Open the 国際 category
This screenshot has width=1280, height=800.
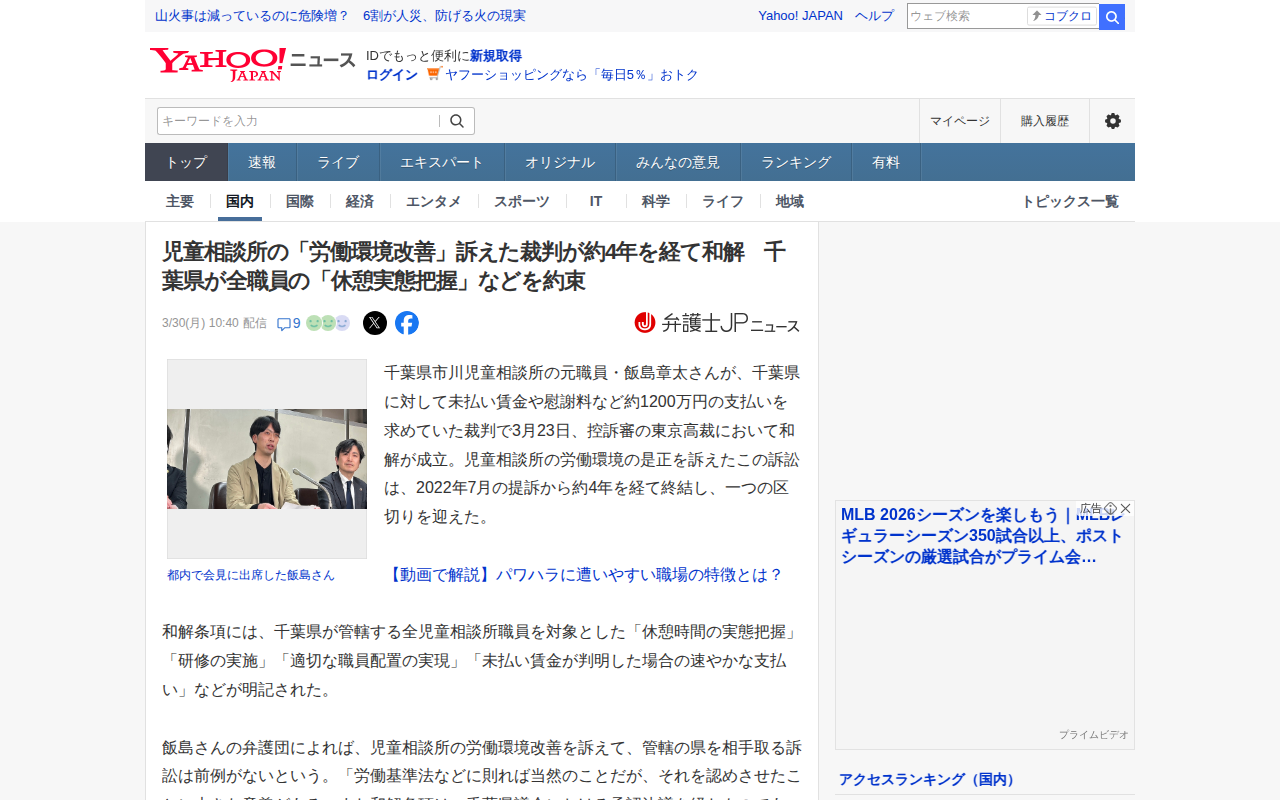coord(300,201)
